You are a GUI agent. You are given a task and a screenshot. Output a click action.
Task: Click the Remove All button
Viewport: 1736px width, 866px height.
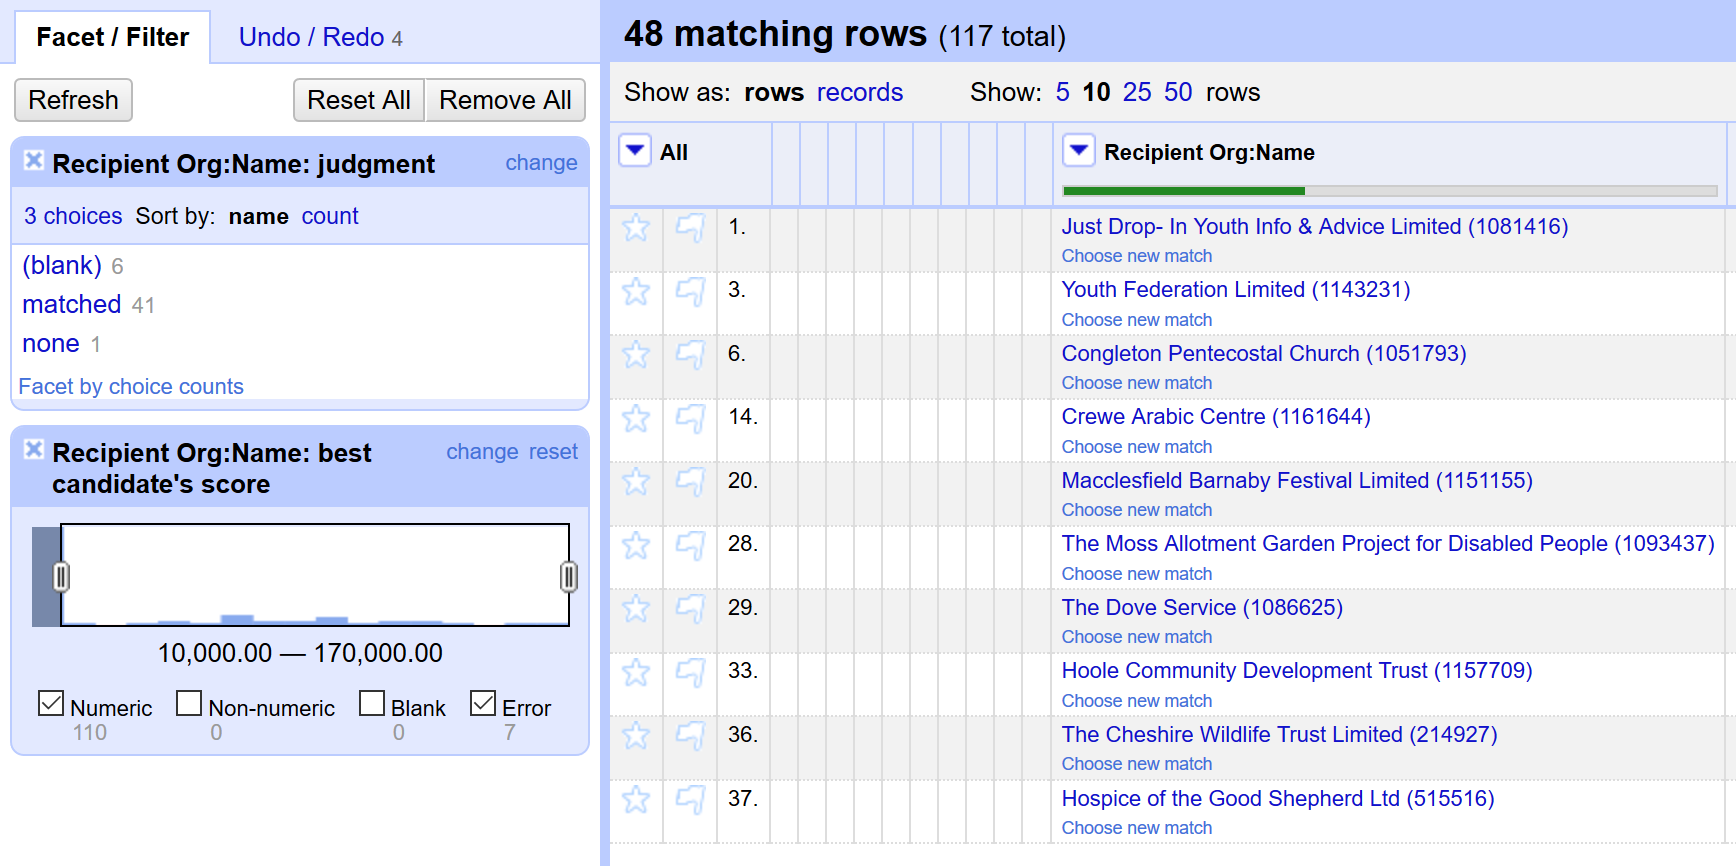point(505,100)
